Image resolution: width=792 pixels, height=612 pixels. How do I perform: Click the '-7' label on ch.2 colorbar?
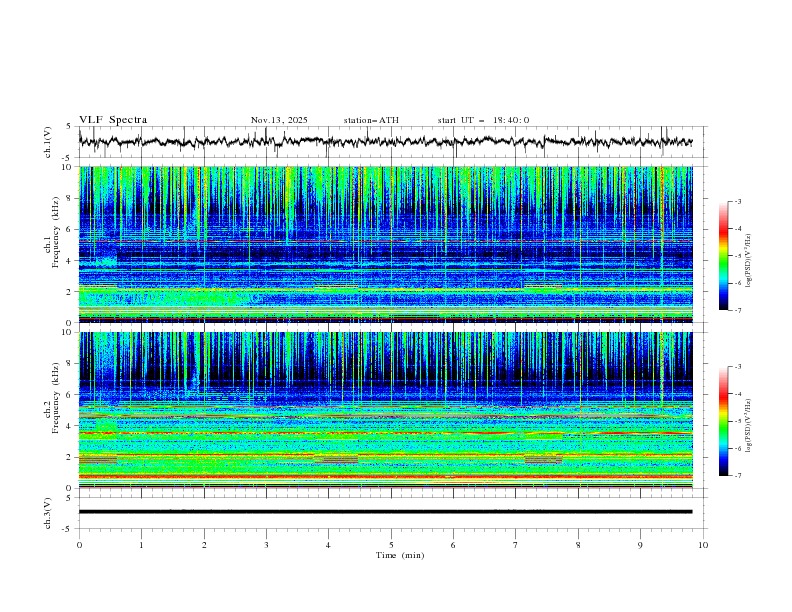click(x=737, y=476)
